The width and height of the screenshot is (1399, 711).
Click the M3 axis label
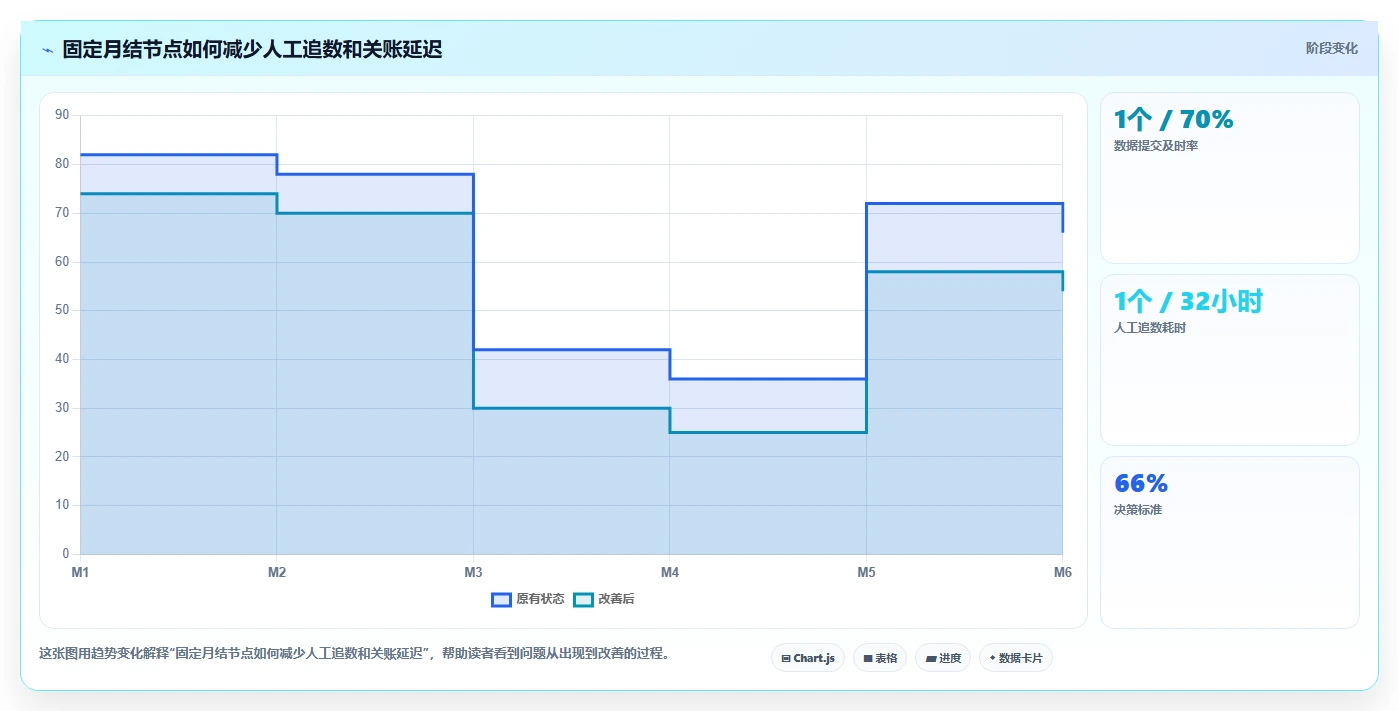point(473,573)
